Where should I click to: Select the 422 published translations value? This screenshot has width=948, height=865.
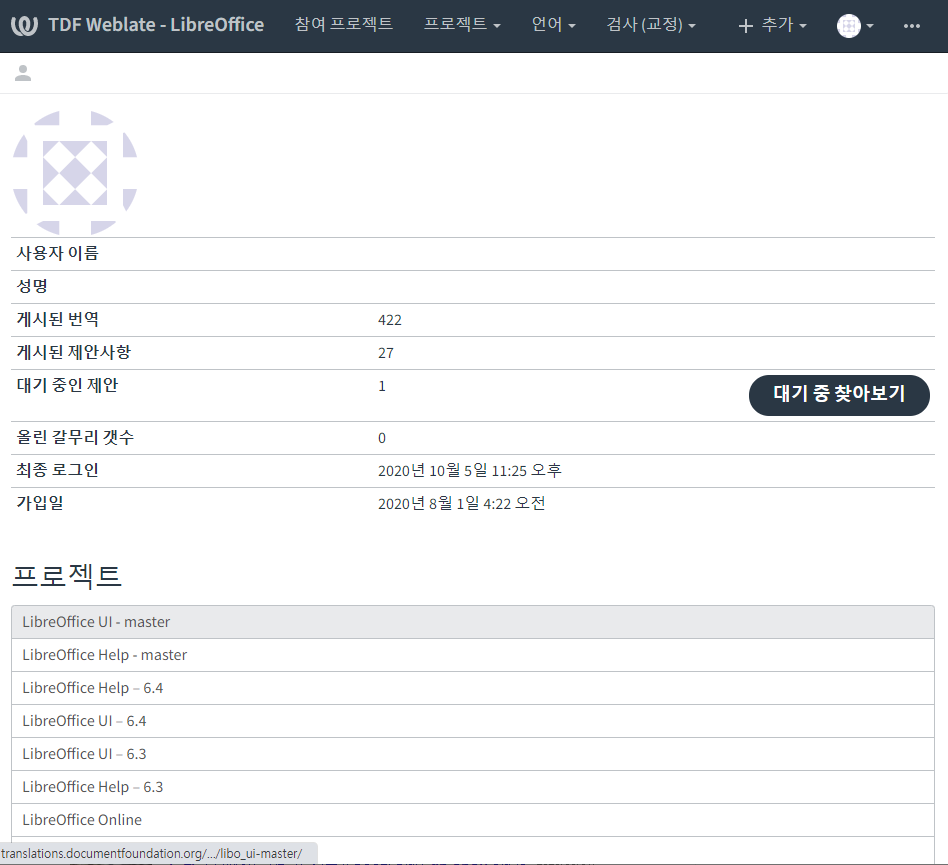389,320
